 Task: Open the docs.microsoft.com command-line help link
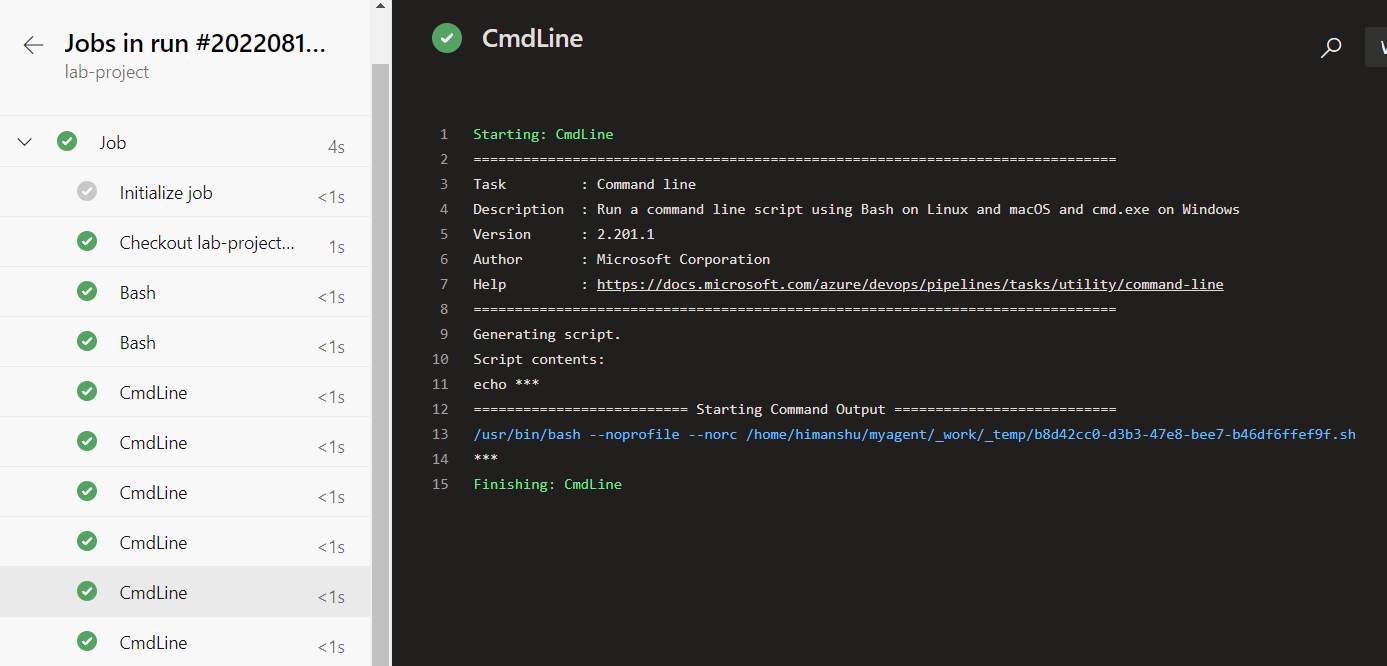[x=910, y=284]
